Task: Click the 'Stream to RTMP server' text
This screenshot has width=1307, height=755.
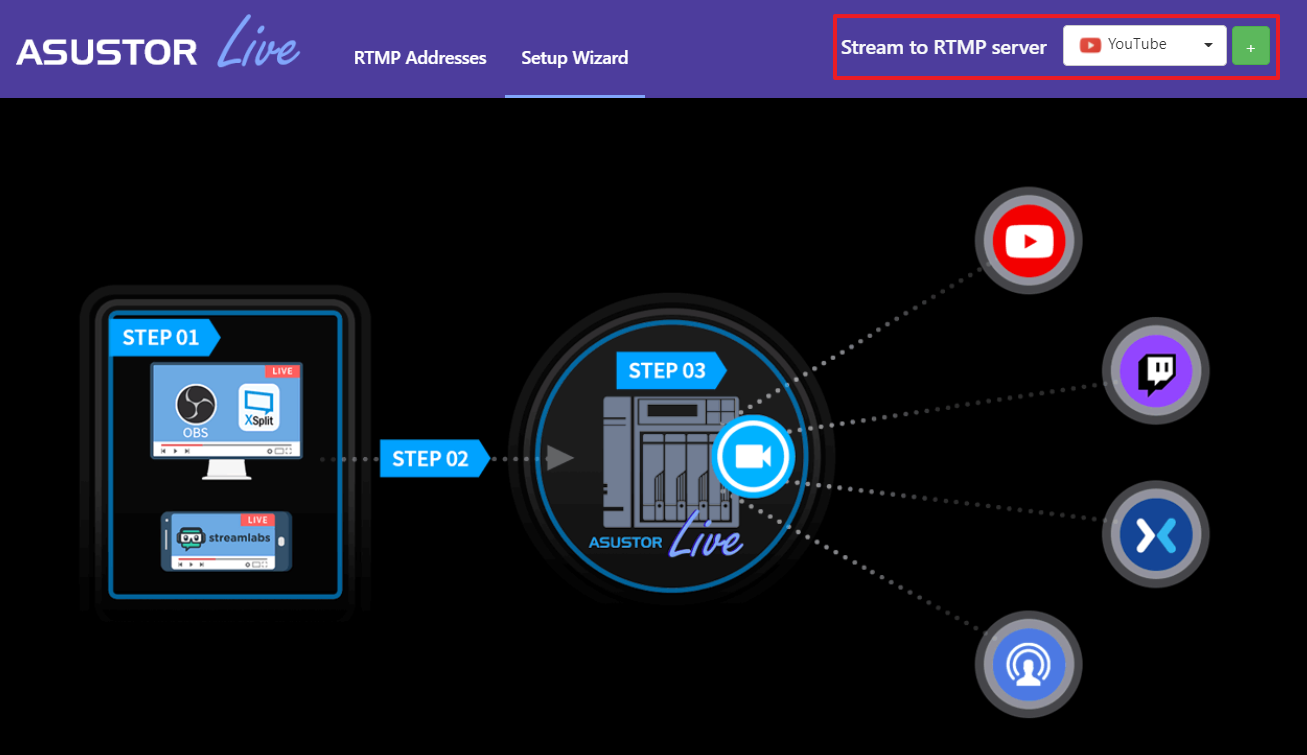Action: tap(944, 47)
